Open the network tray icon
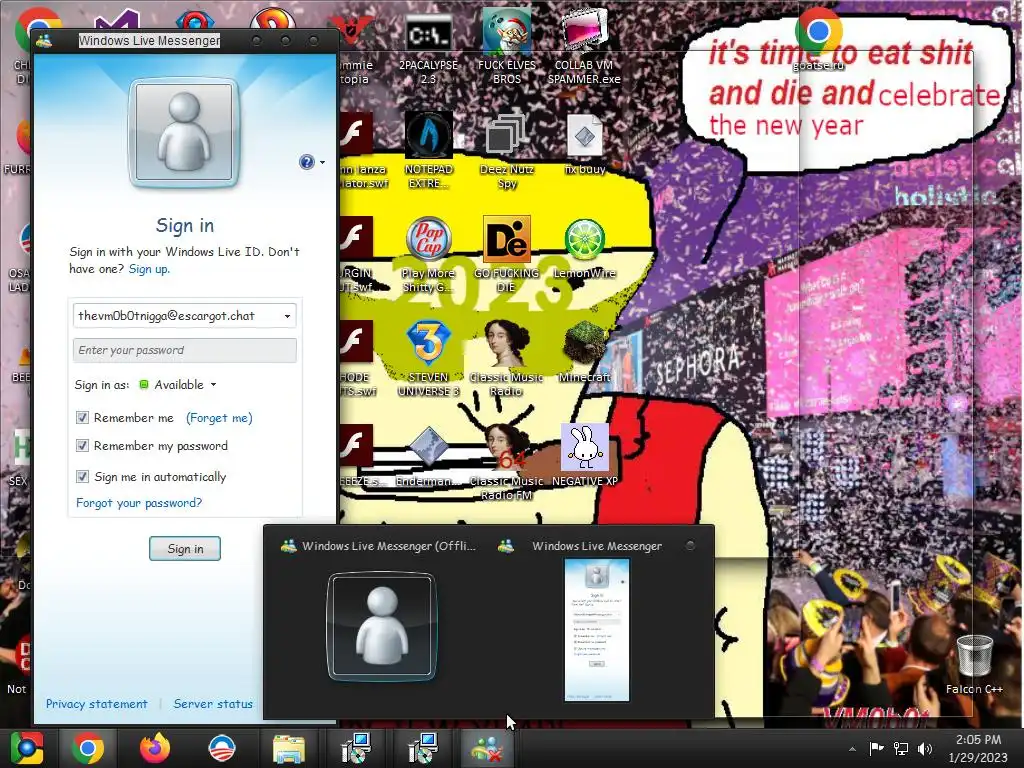Screen dimensions: 1024x768 pyautogui.click(x=901, y=748)
